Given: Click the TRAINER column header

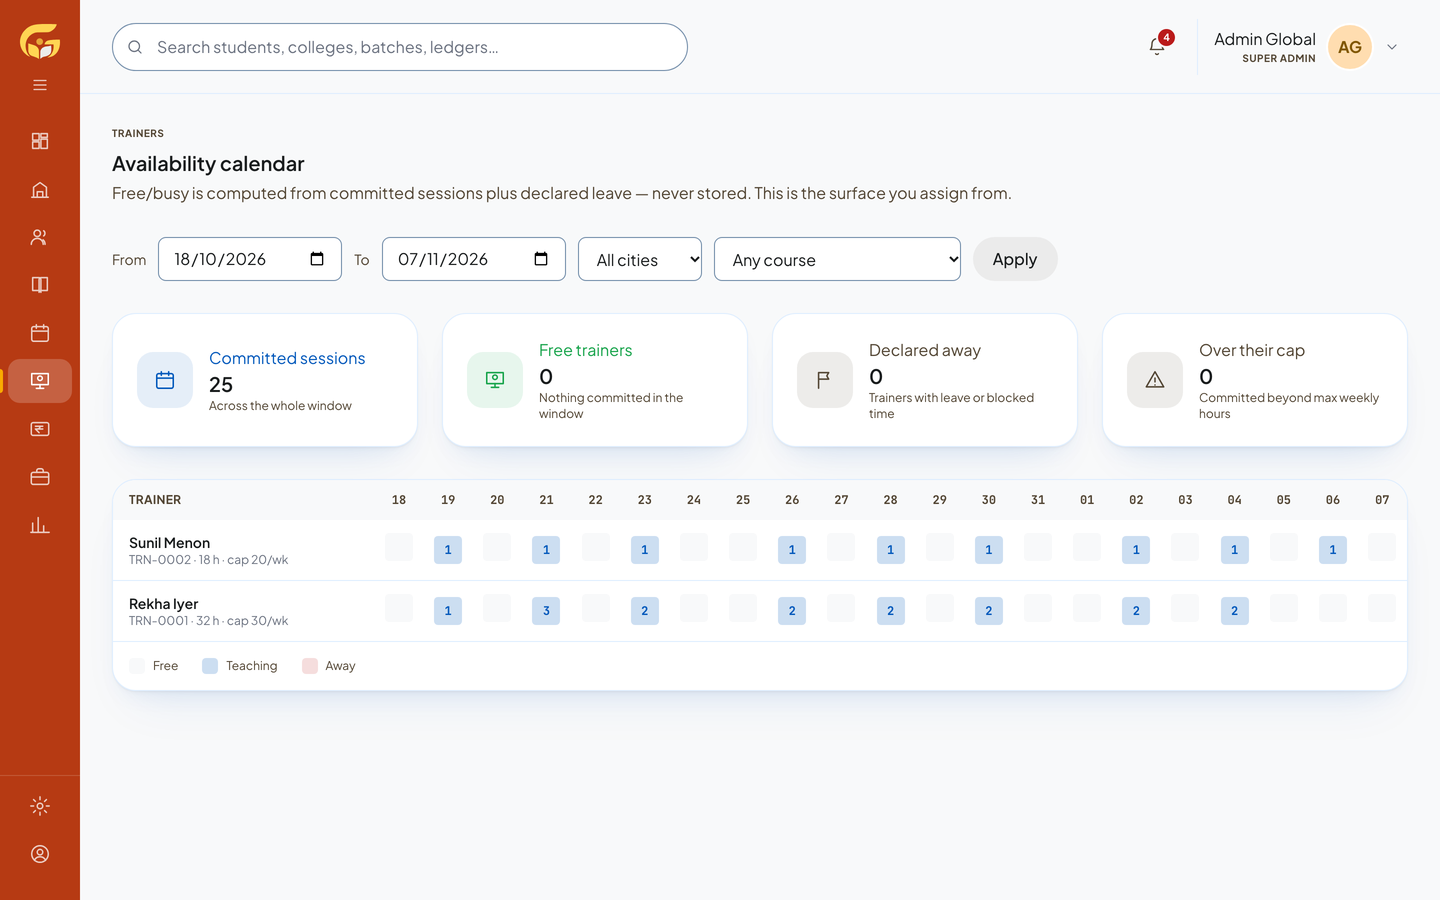Looking at the screenshot, I should [155, 500].
